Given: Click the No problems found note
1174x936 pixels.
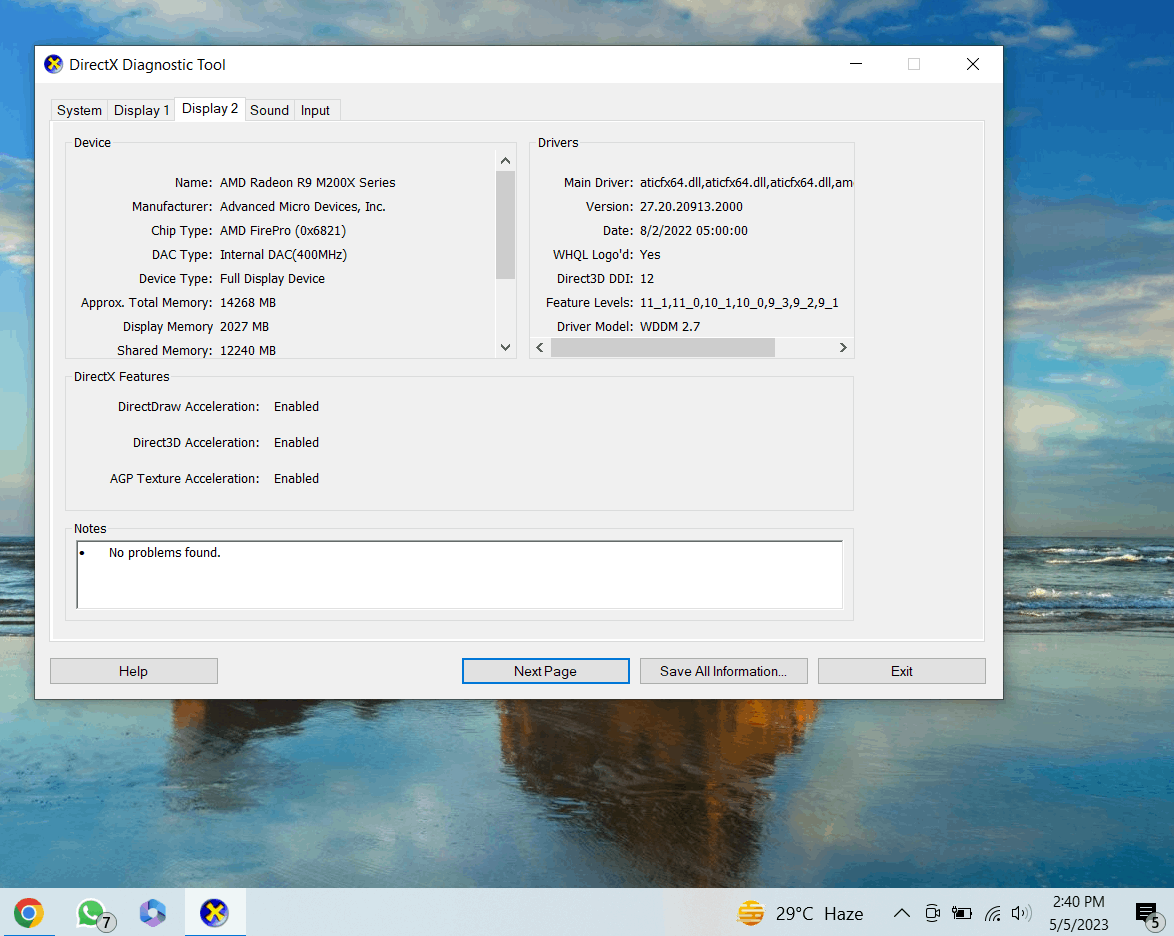Looking at the screenshot, I should [x=165, y=553].
